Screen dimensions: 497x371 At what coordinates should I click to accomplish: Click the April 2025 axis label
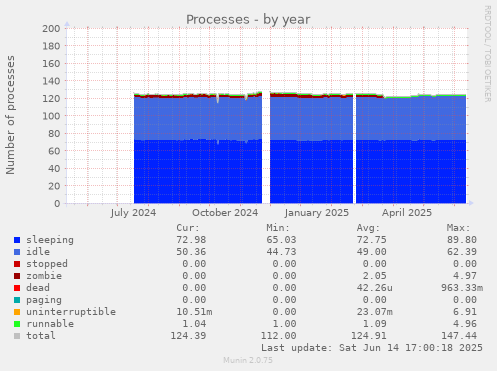click(407, 213)
